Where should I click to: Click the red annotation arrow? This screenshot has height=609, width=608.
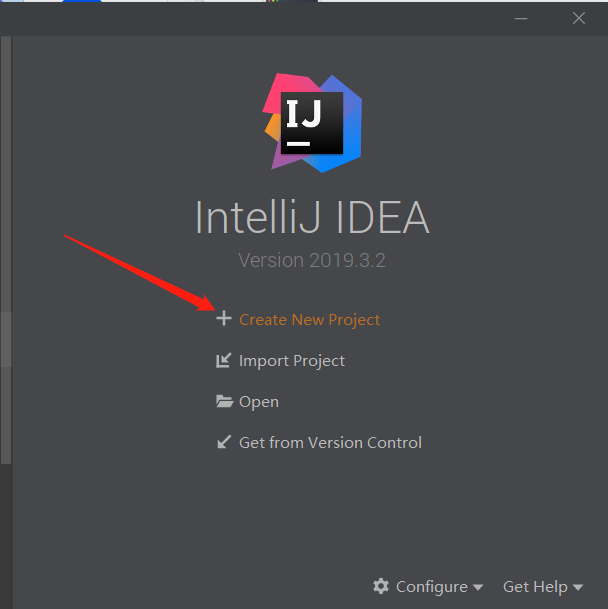tap(140, 270)
